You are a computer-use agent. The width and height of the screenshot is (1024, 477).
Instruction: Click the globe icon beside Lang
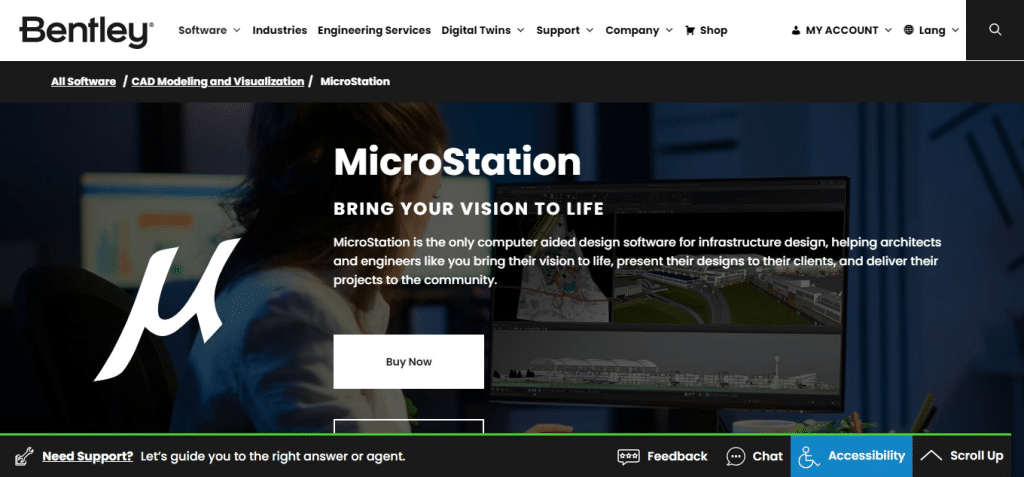point(908,30)
